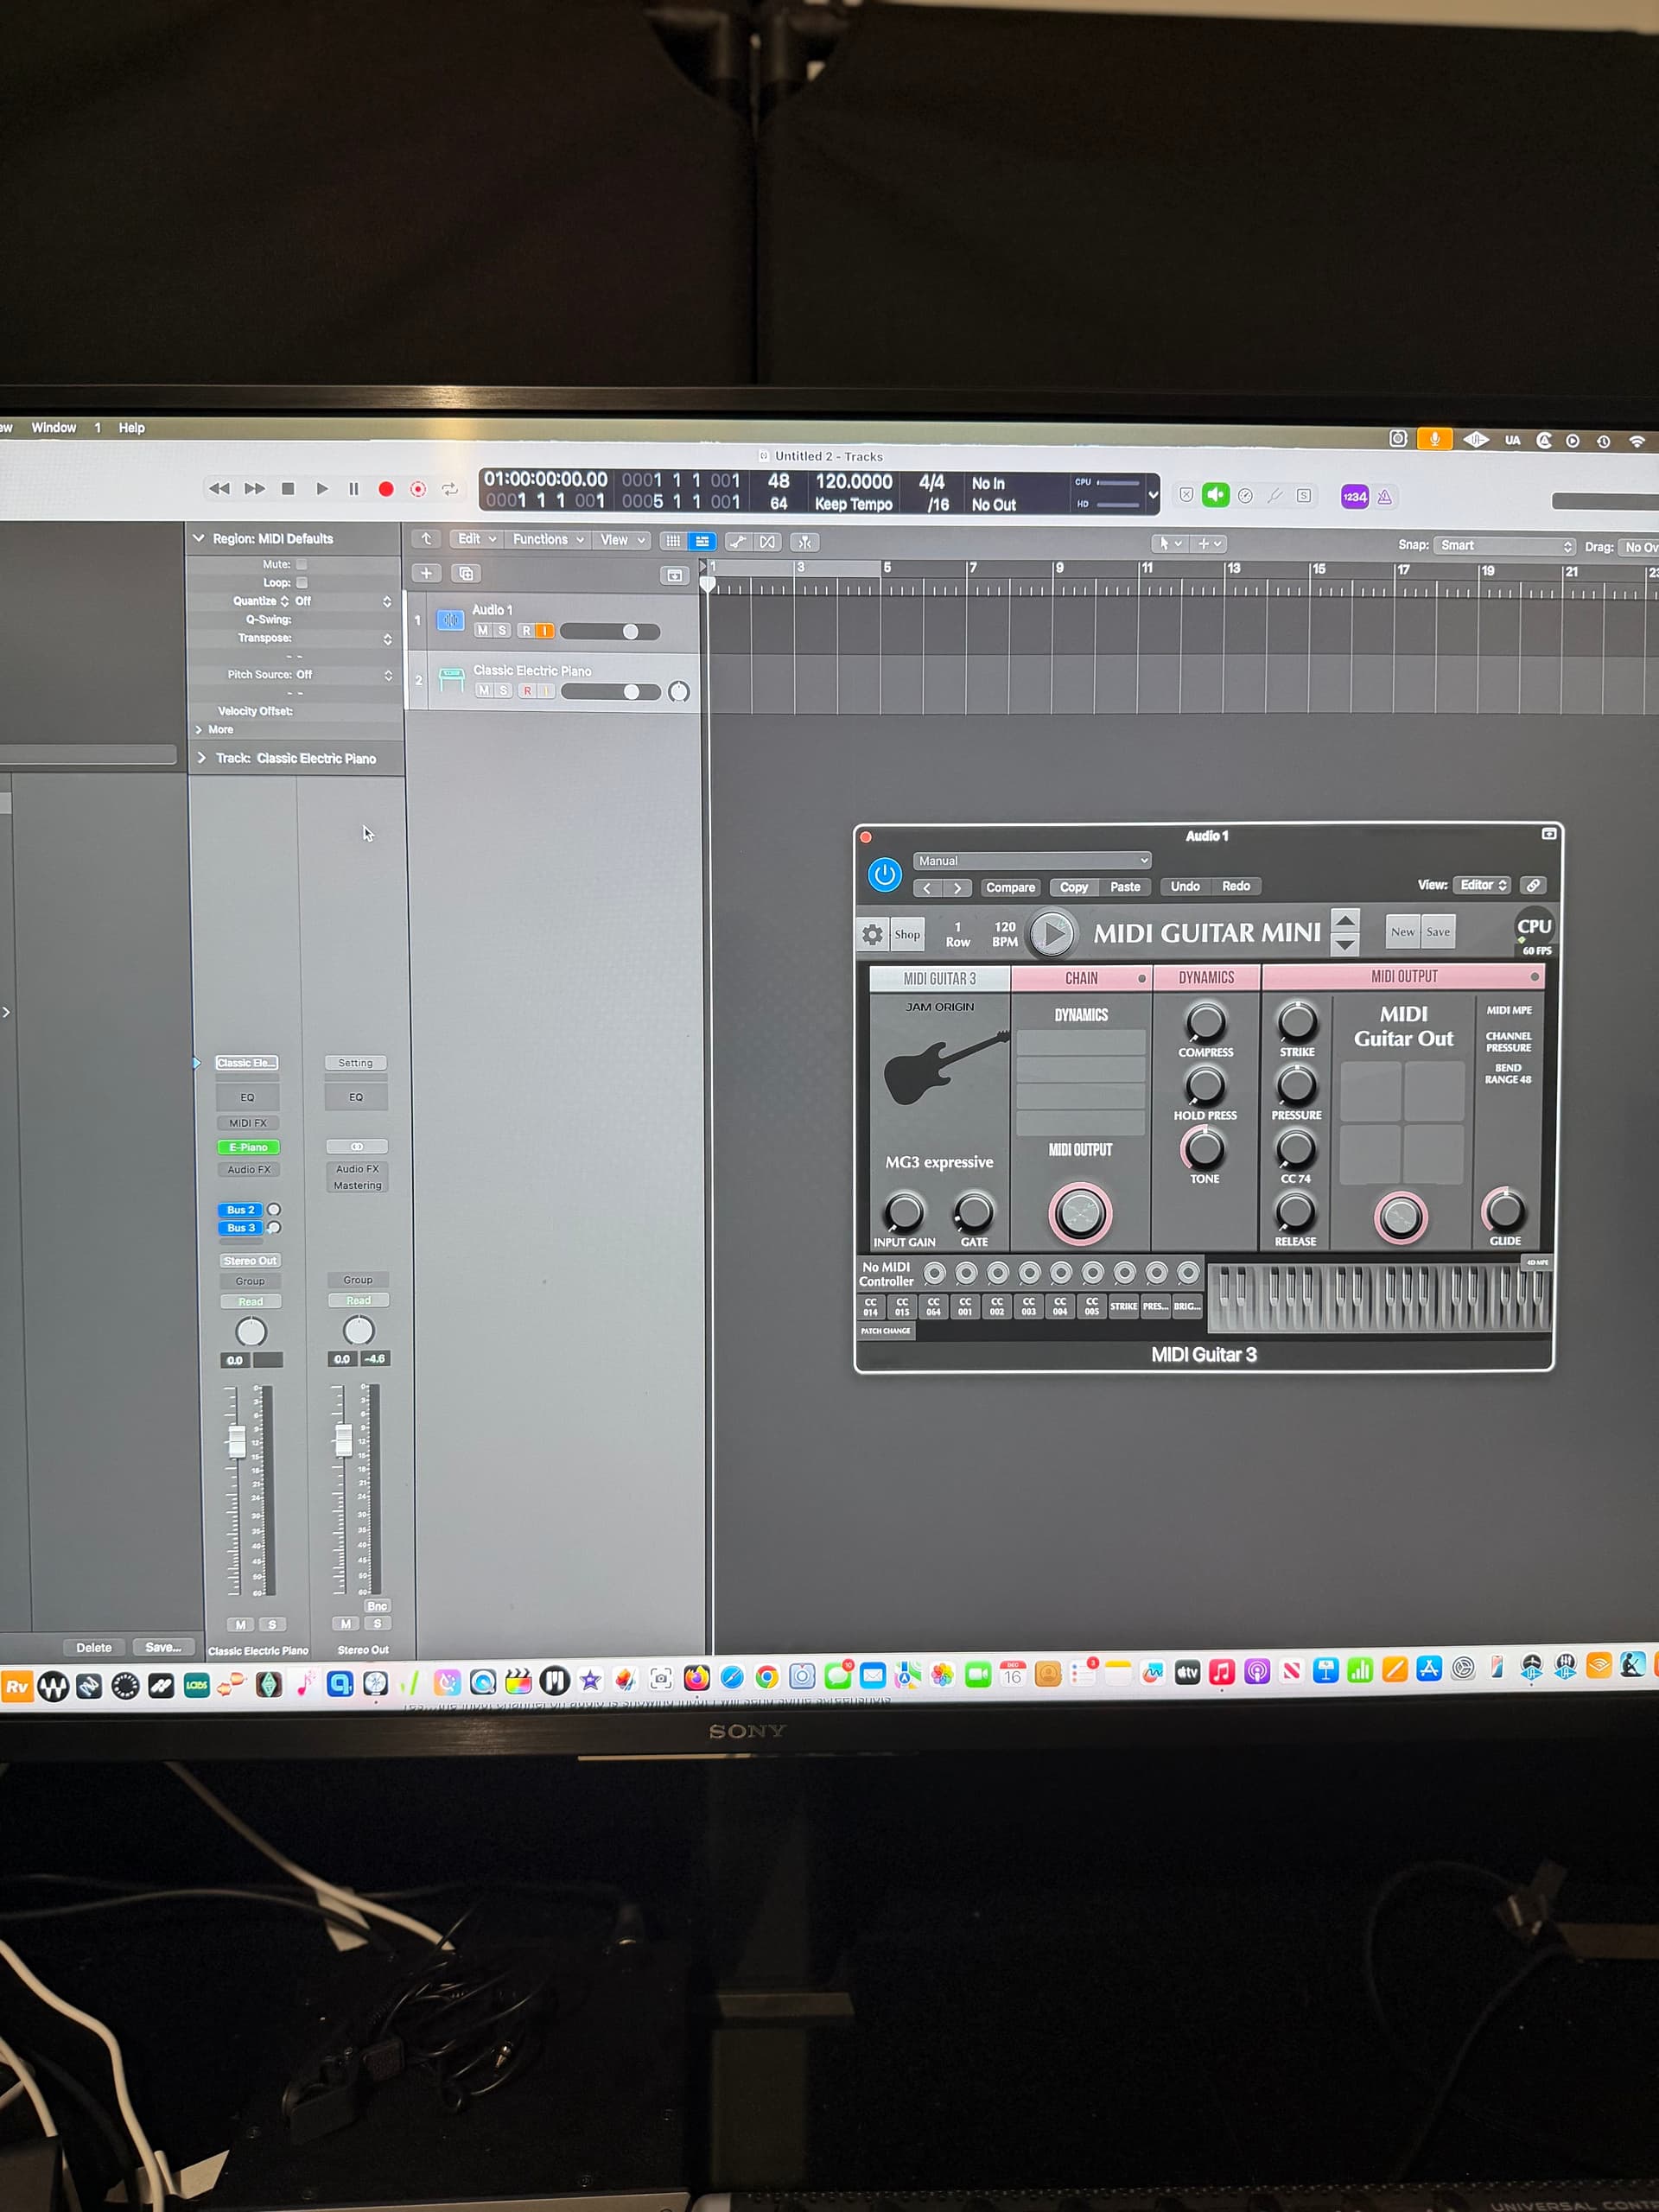Click the plugin power bypass button
The image size is (1659, 2212).
(x=884, y=875)
